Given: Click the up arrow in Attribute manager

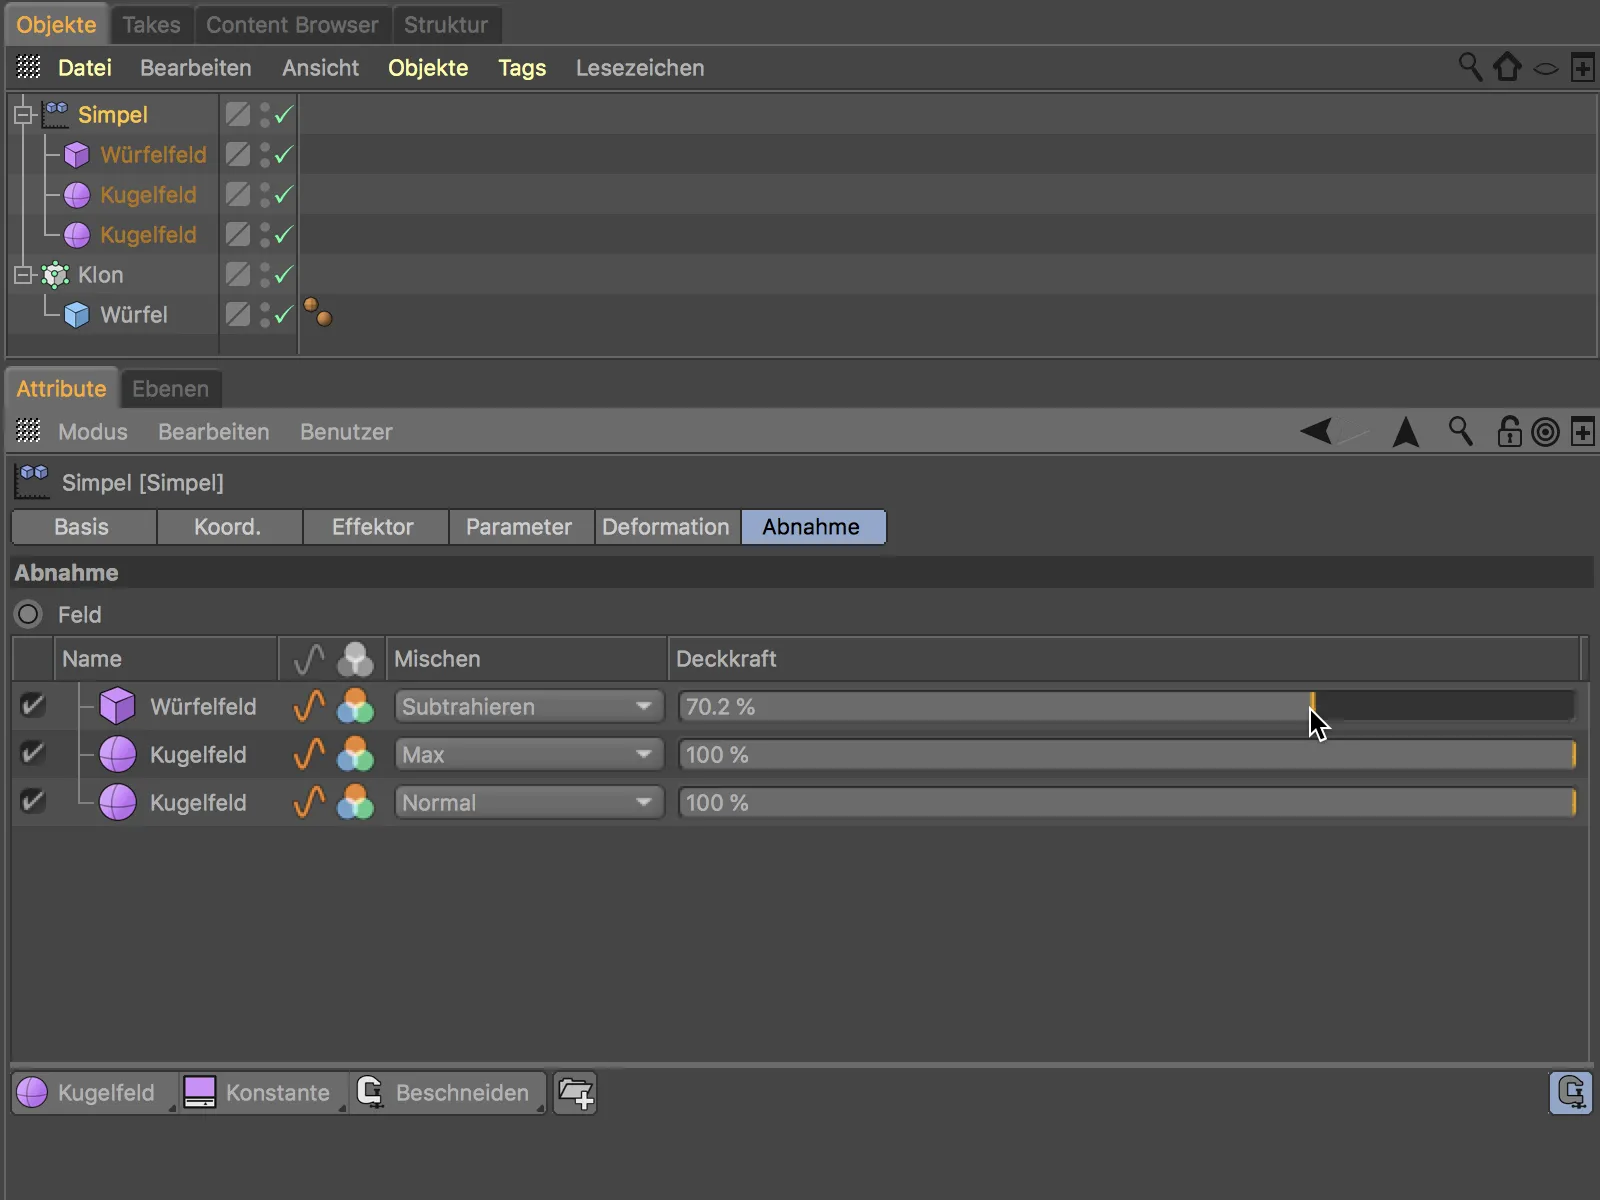Looking at the screenshot, I should (x=1406, y=432).
